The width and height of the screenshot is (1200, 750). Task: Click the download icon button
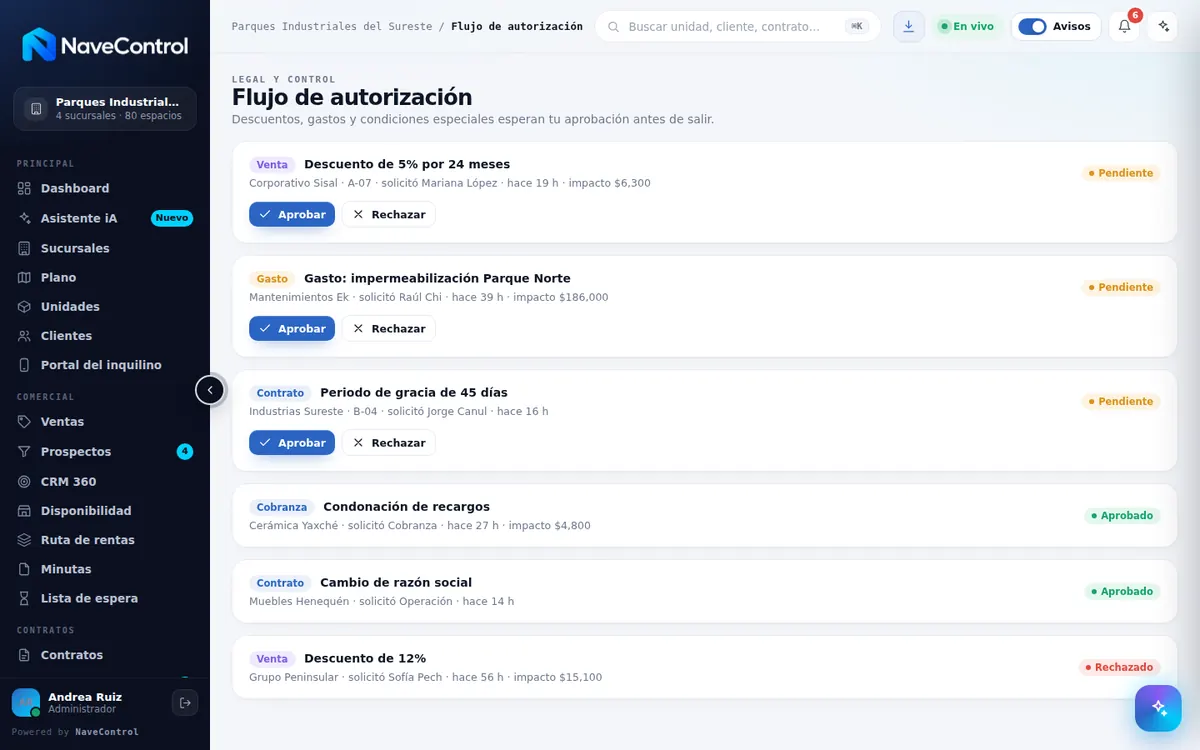click(x=909, y=26)
